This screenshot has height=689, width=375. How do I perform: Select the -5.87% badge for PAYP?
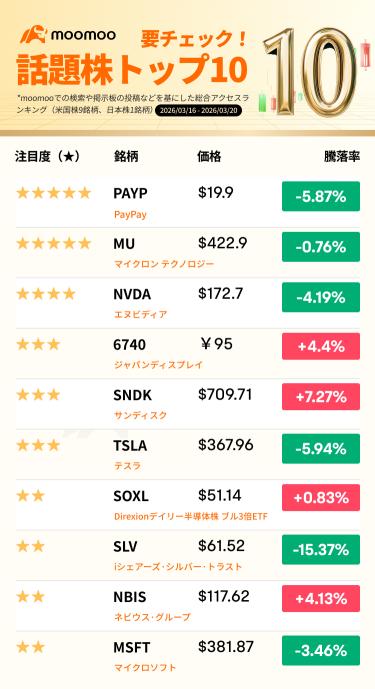click(x=321, y=196)
